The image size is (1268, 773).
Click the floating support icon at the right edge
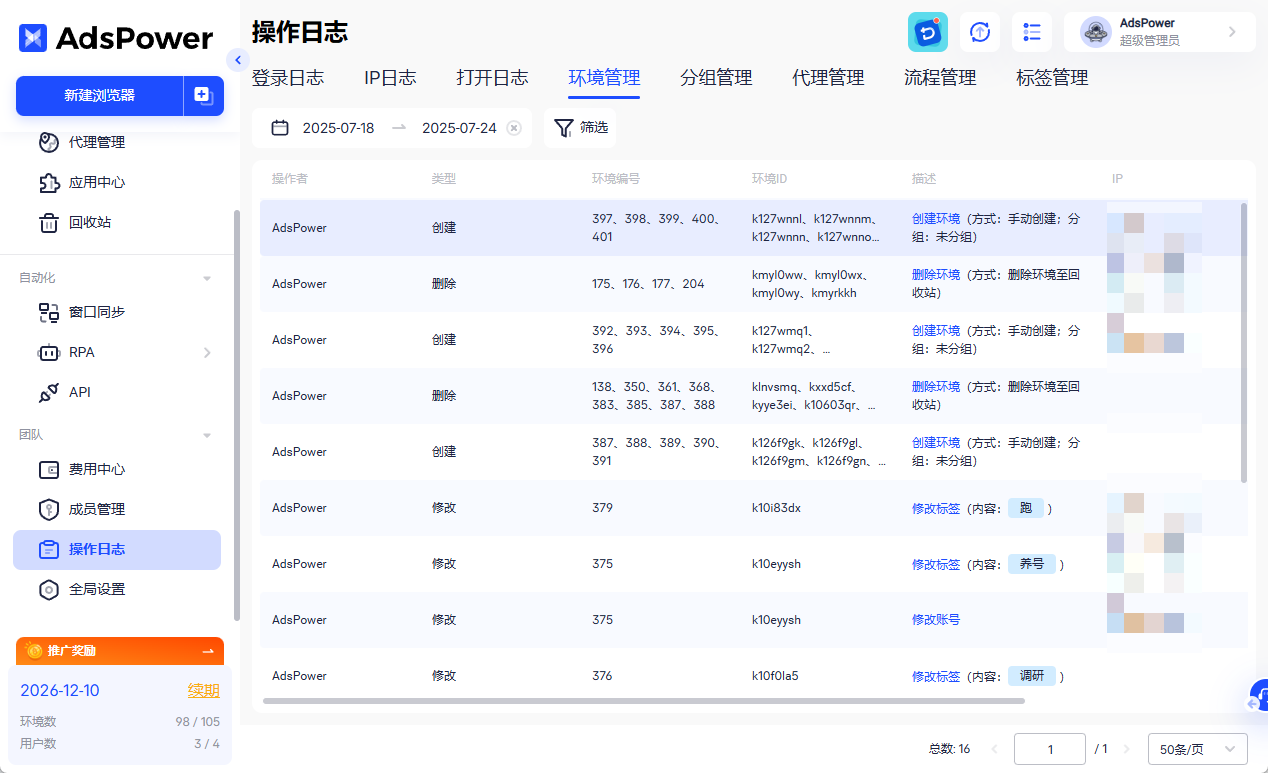tap(1259, 695)
